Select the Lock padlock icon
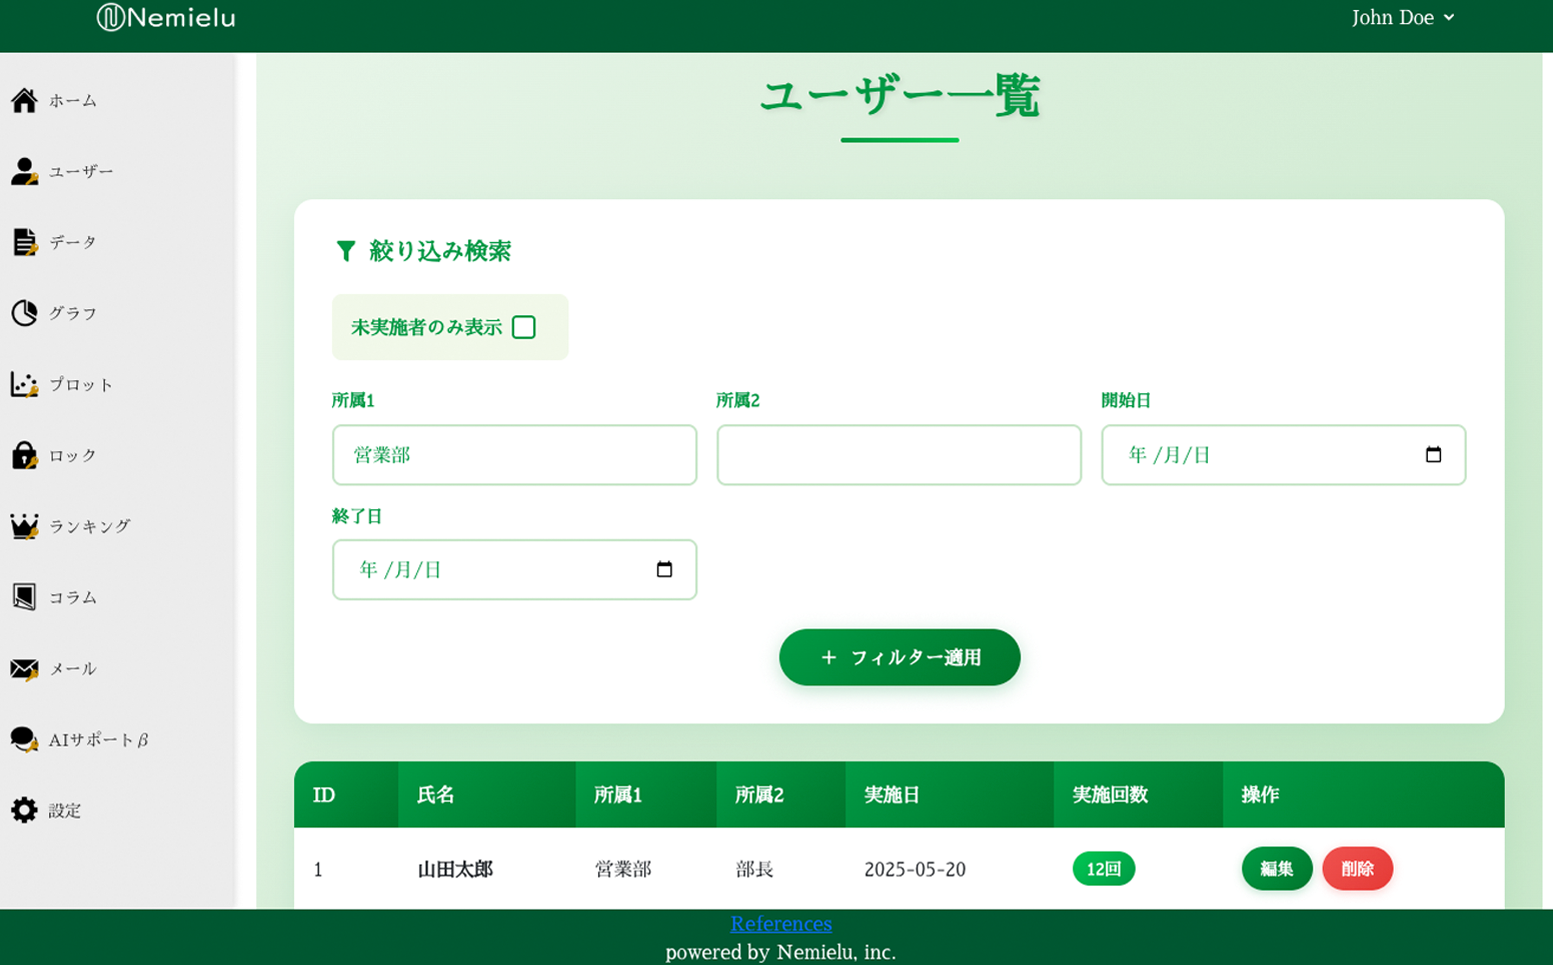 point(24,455)
